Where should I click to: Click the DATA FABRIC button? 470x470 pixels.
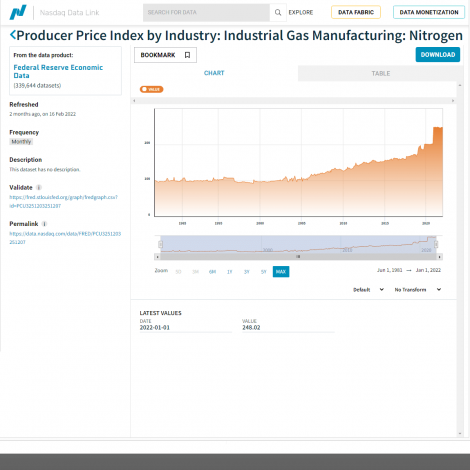coord(356,12)
